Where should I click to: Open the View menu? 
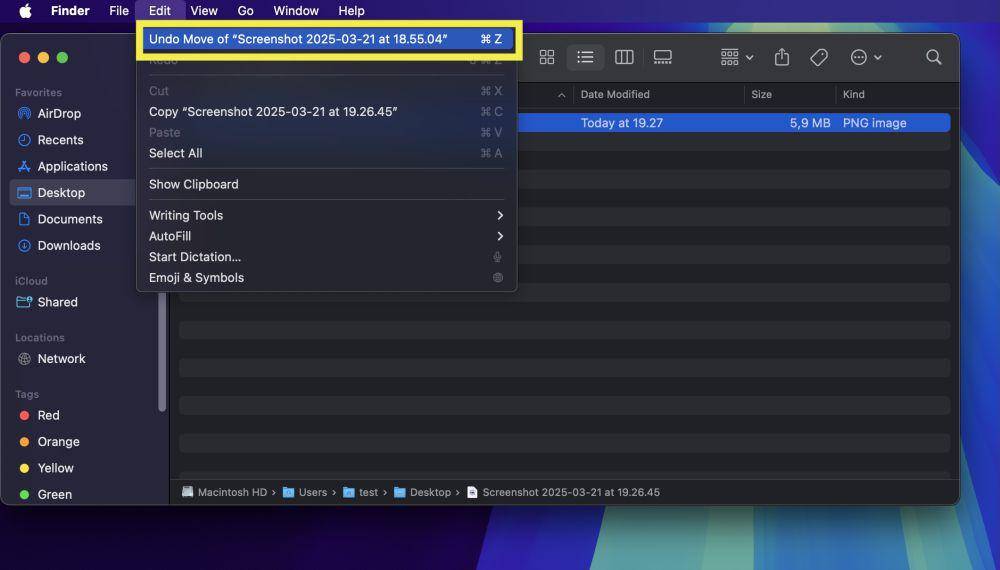coord(204,11)
